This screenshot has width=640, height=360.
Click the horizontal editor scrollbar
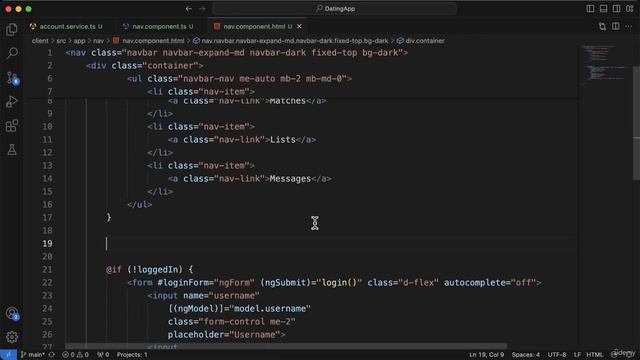click(286, 346)
